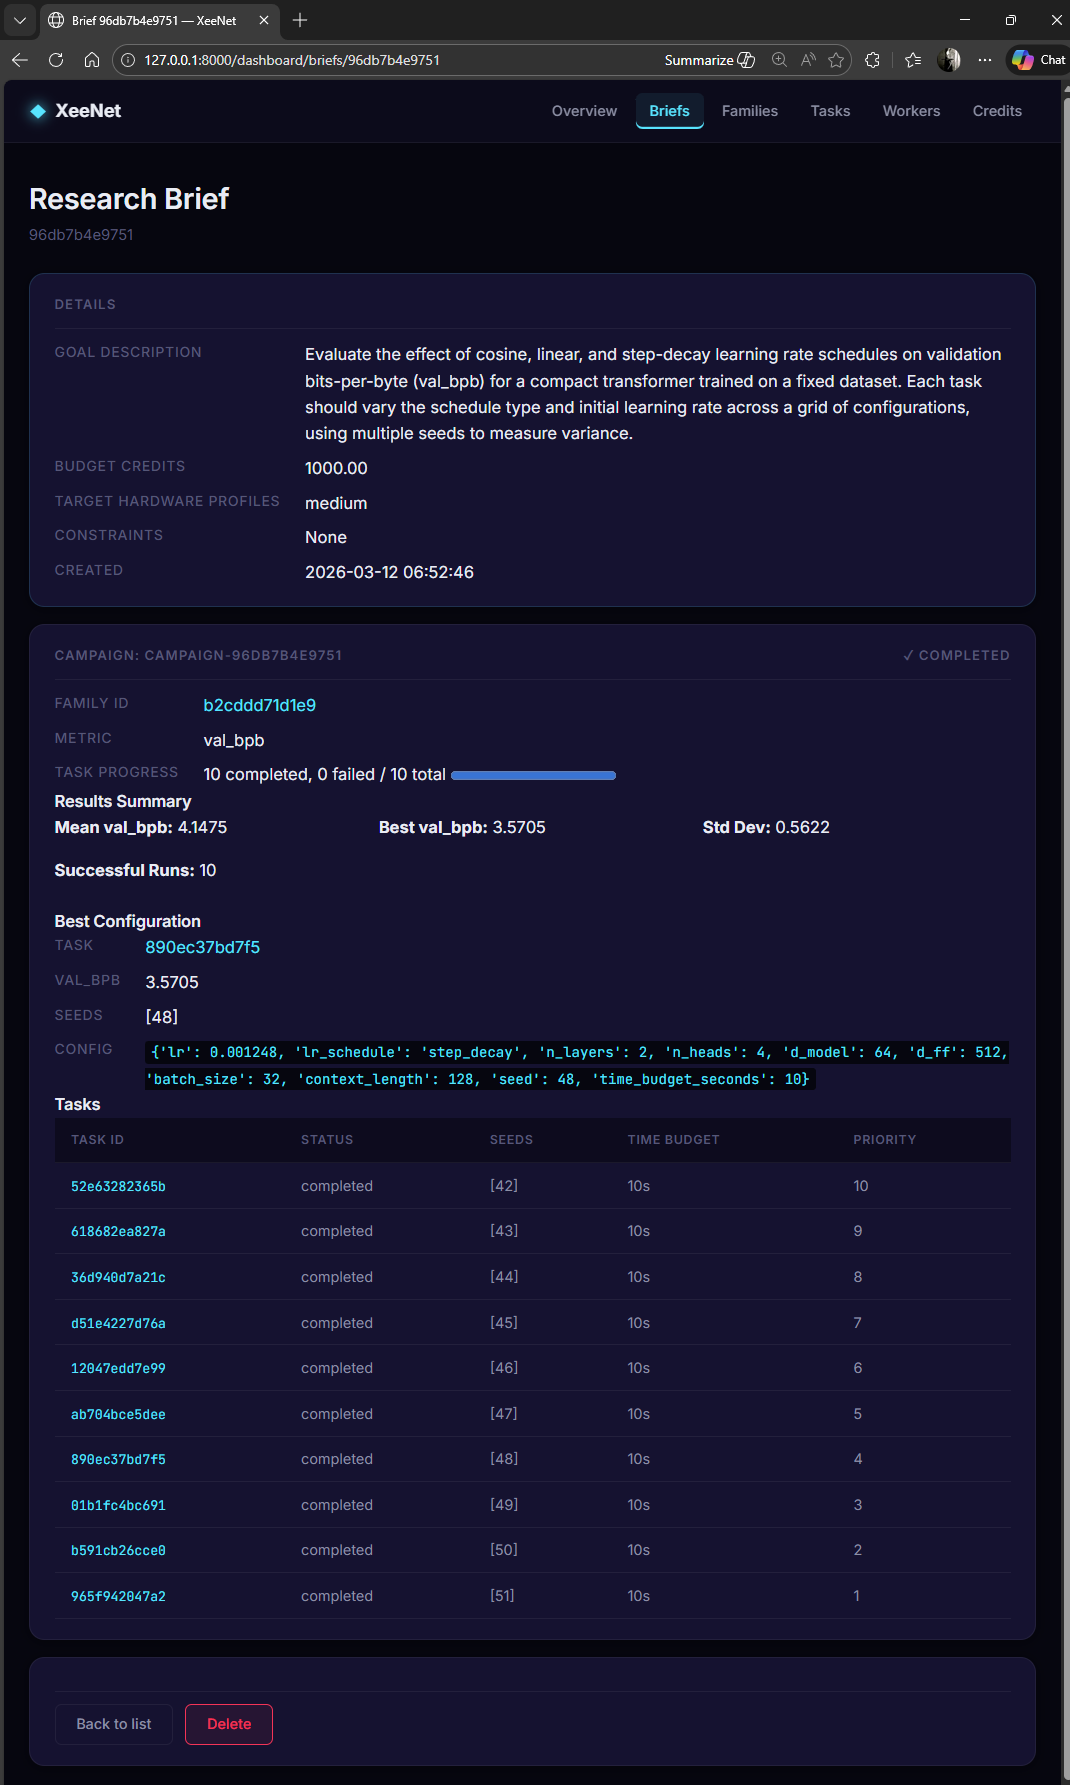The width and height of the screenshot is (1070, 1785).
Task: Open task 618682ea827a
Action: [x=118, y=1231]
